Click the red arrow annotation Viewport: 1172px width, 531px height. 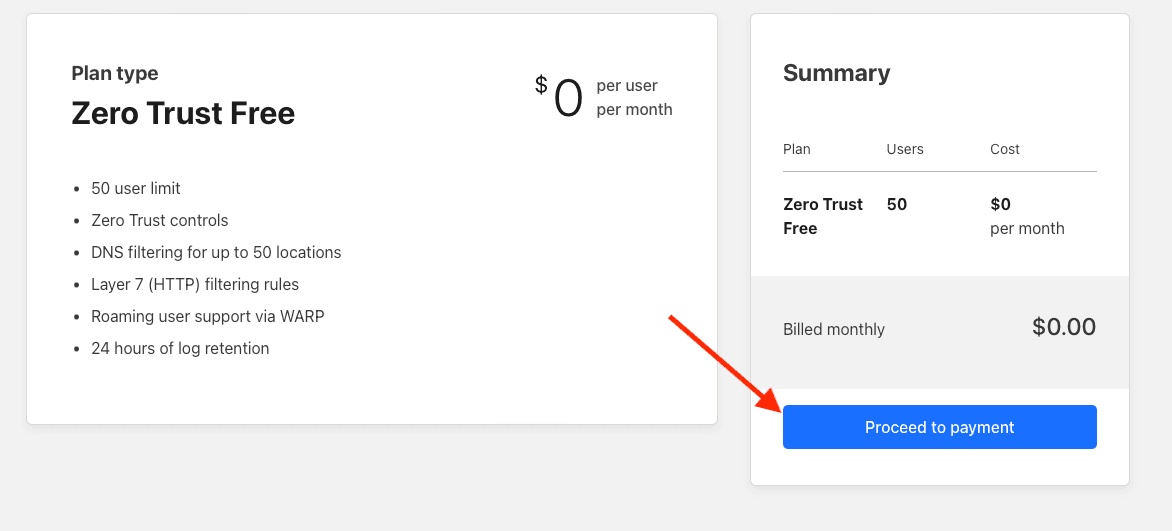coord(724,364)
